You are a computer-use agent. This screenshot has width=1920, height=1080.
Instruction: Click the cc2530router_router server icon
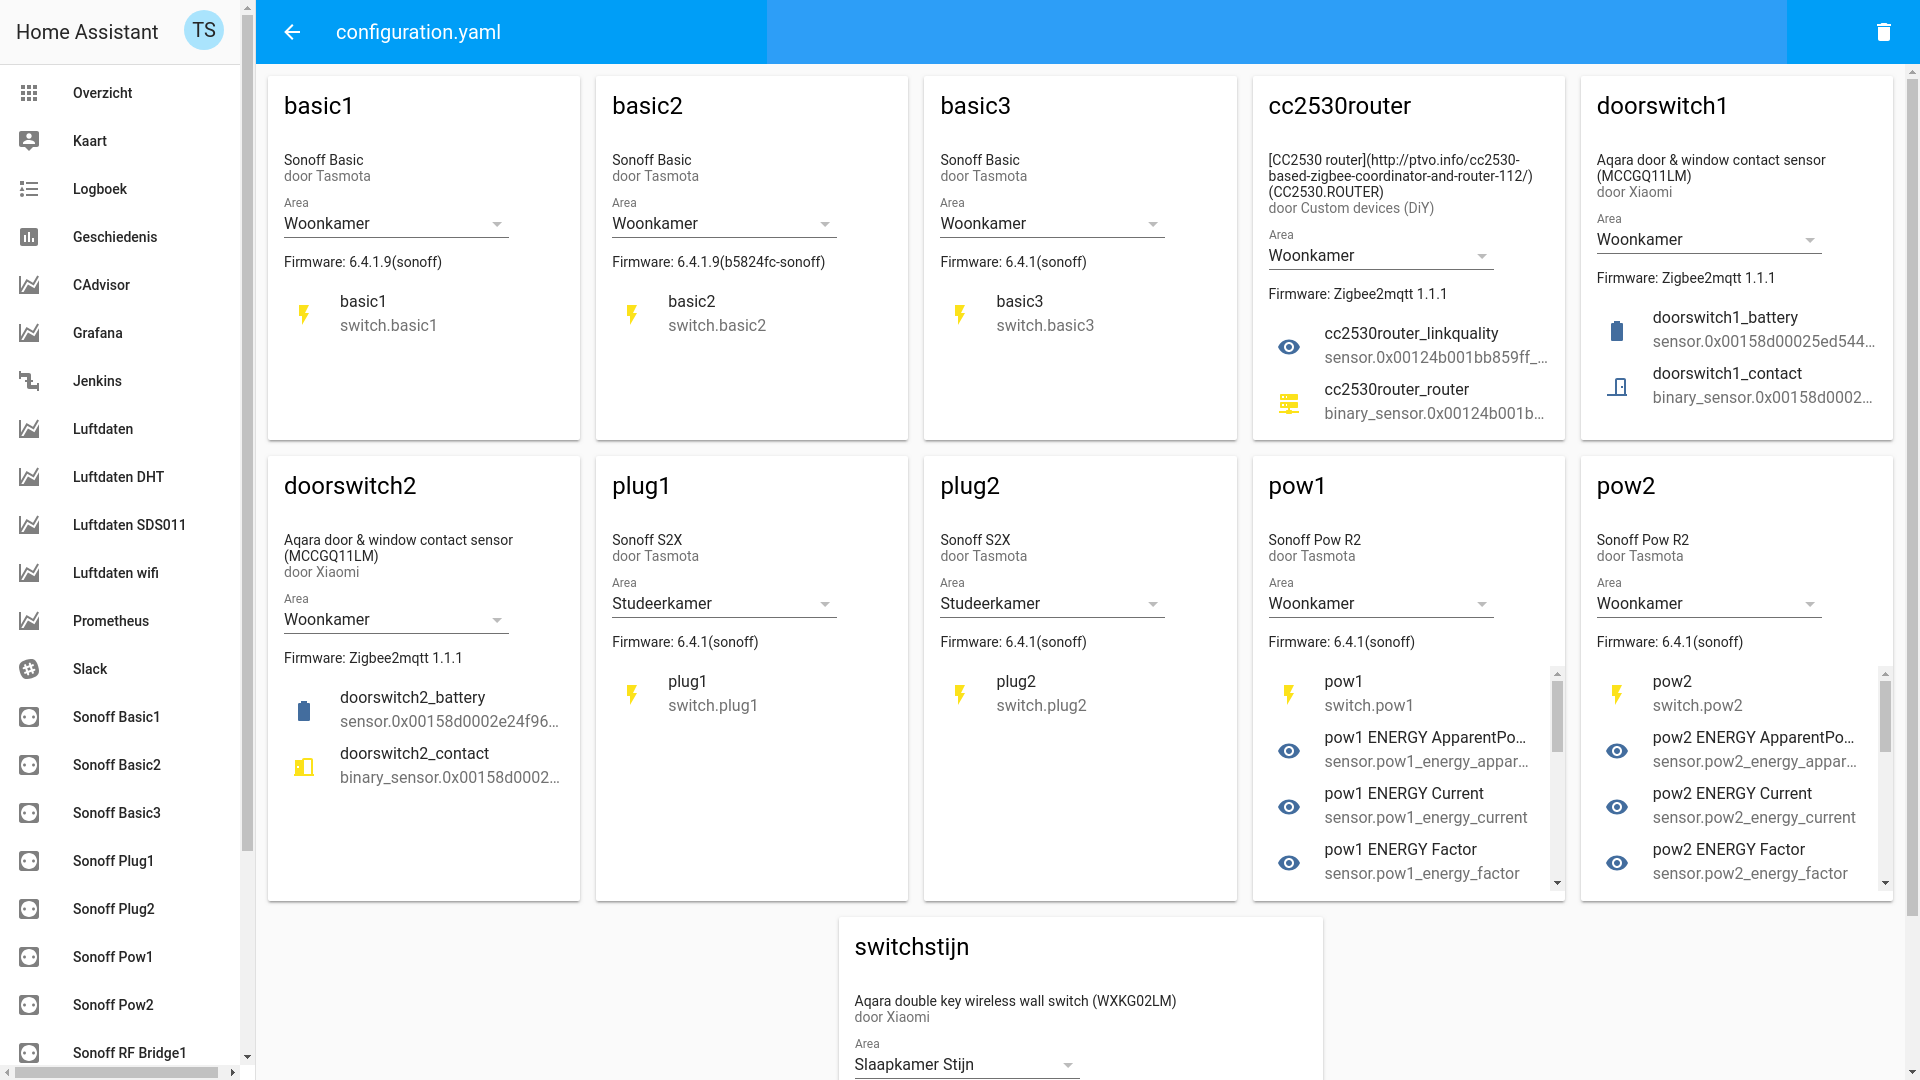pos(1288,402)
